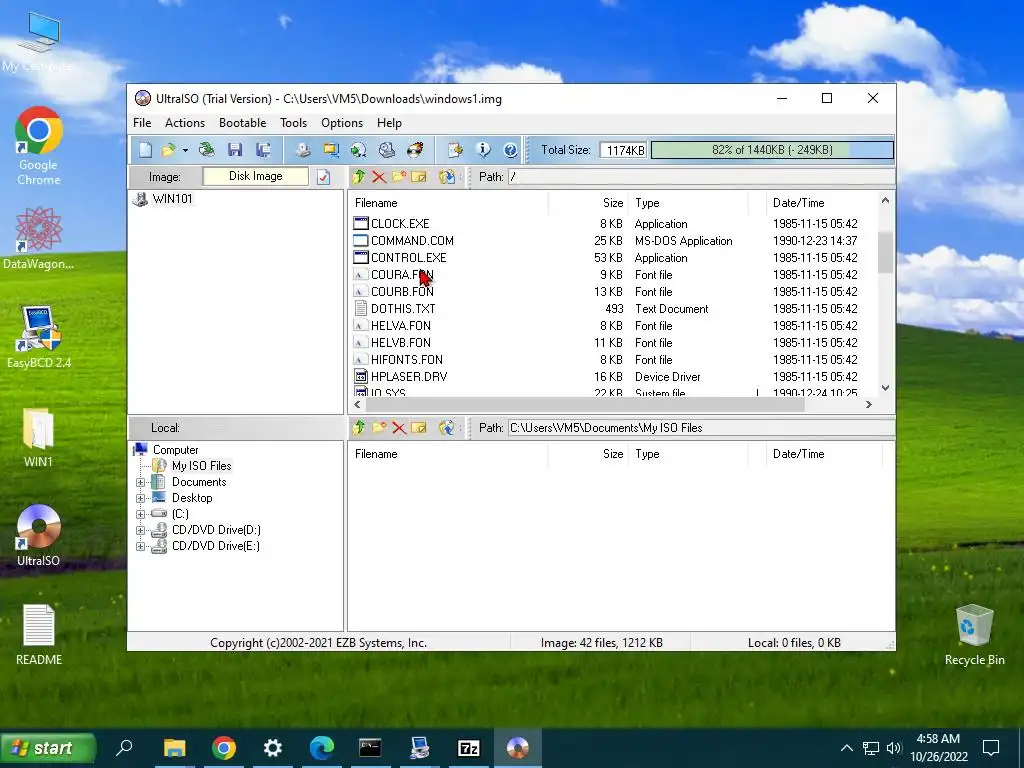The image size is (1024, 768).
Task: Click the Burn CD/DVD Image flame icon
Action: (x=415, y=150)
